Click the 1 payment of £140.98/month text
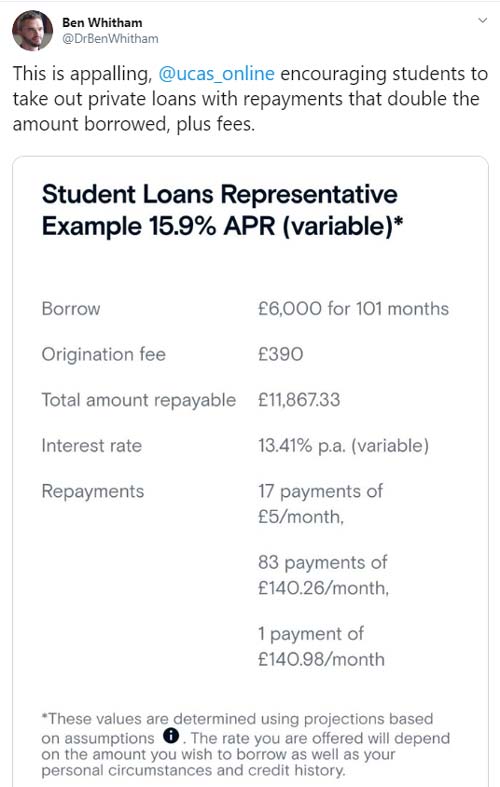Viewport: 500px width, 787px height. click(321, 646)
